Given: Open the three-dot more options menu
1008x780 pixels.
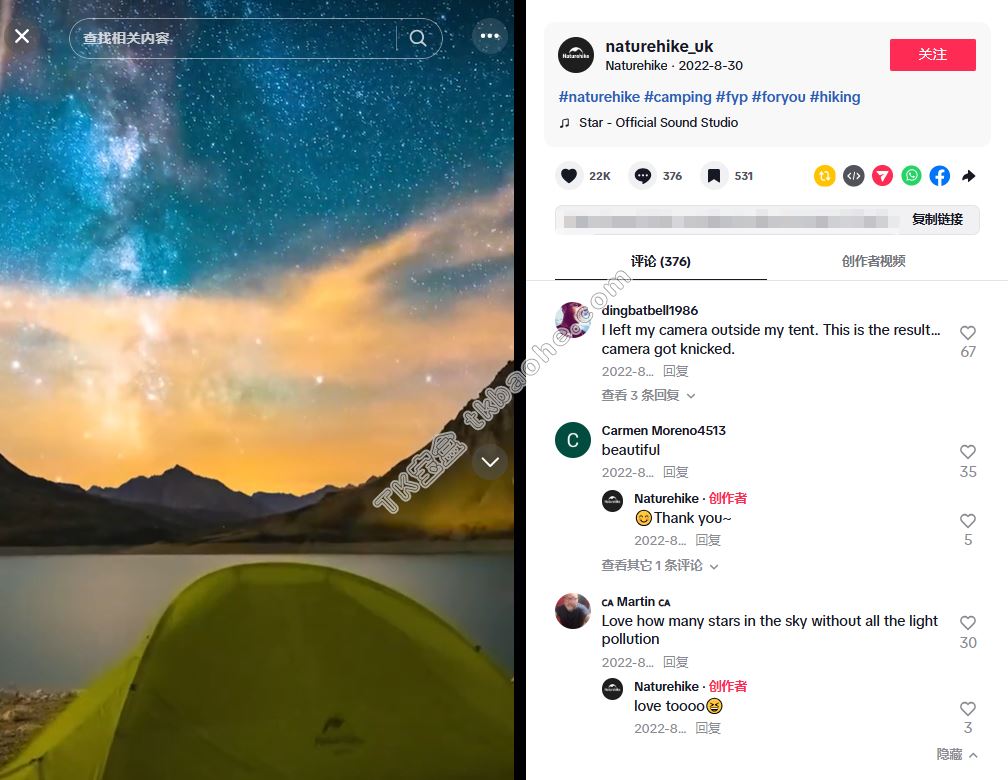Looking at the screenshot, I should tap(490, 36).
